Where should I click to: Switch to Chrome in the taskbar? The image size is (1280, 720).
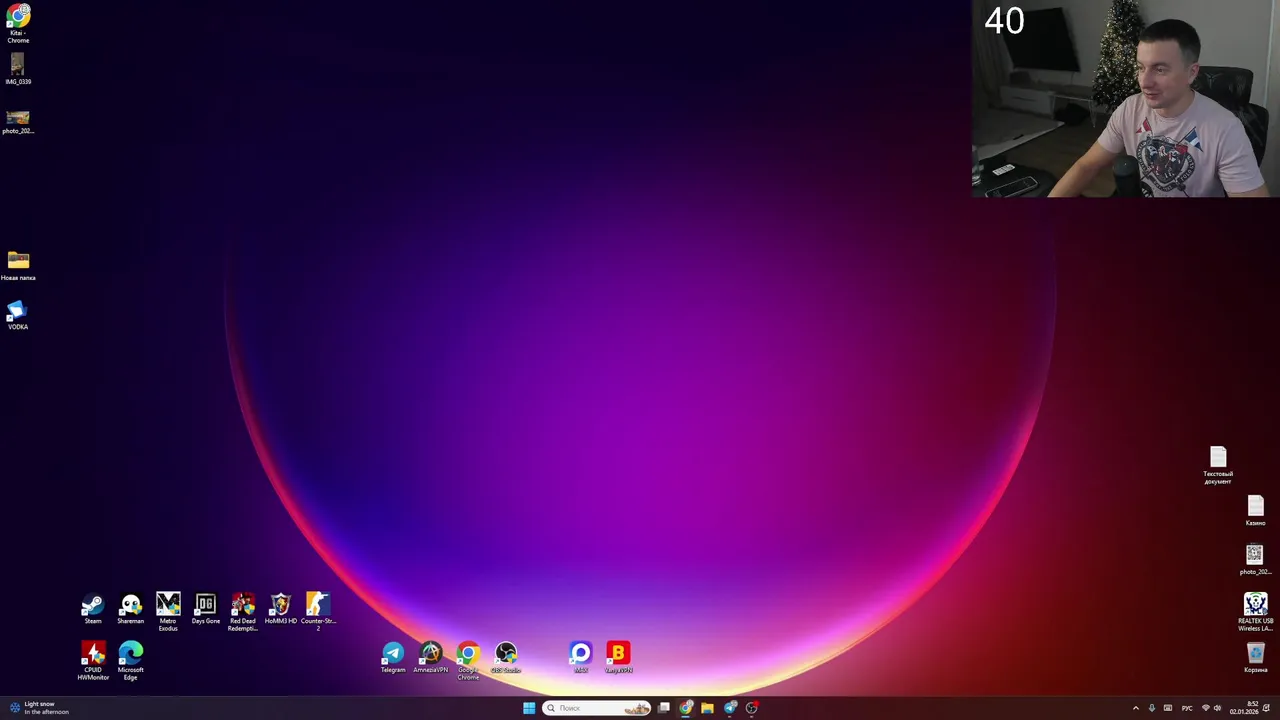pos(686,708)
